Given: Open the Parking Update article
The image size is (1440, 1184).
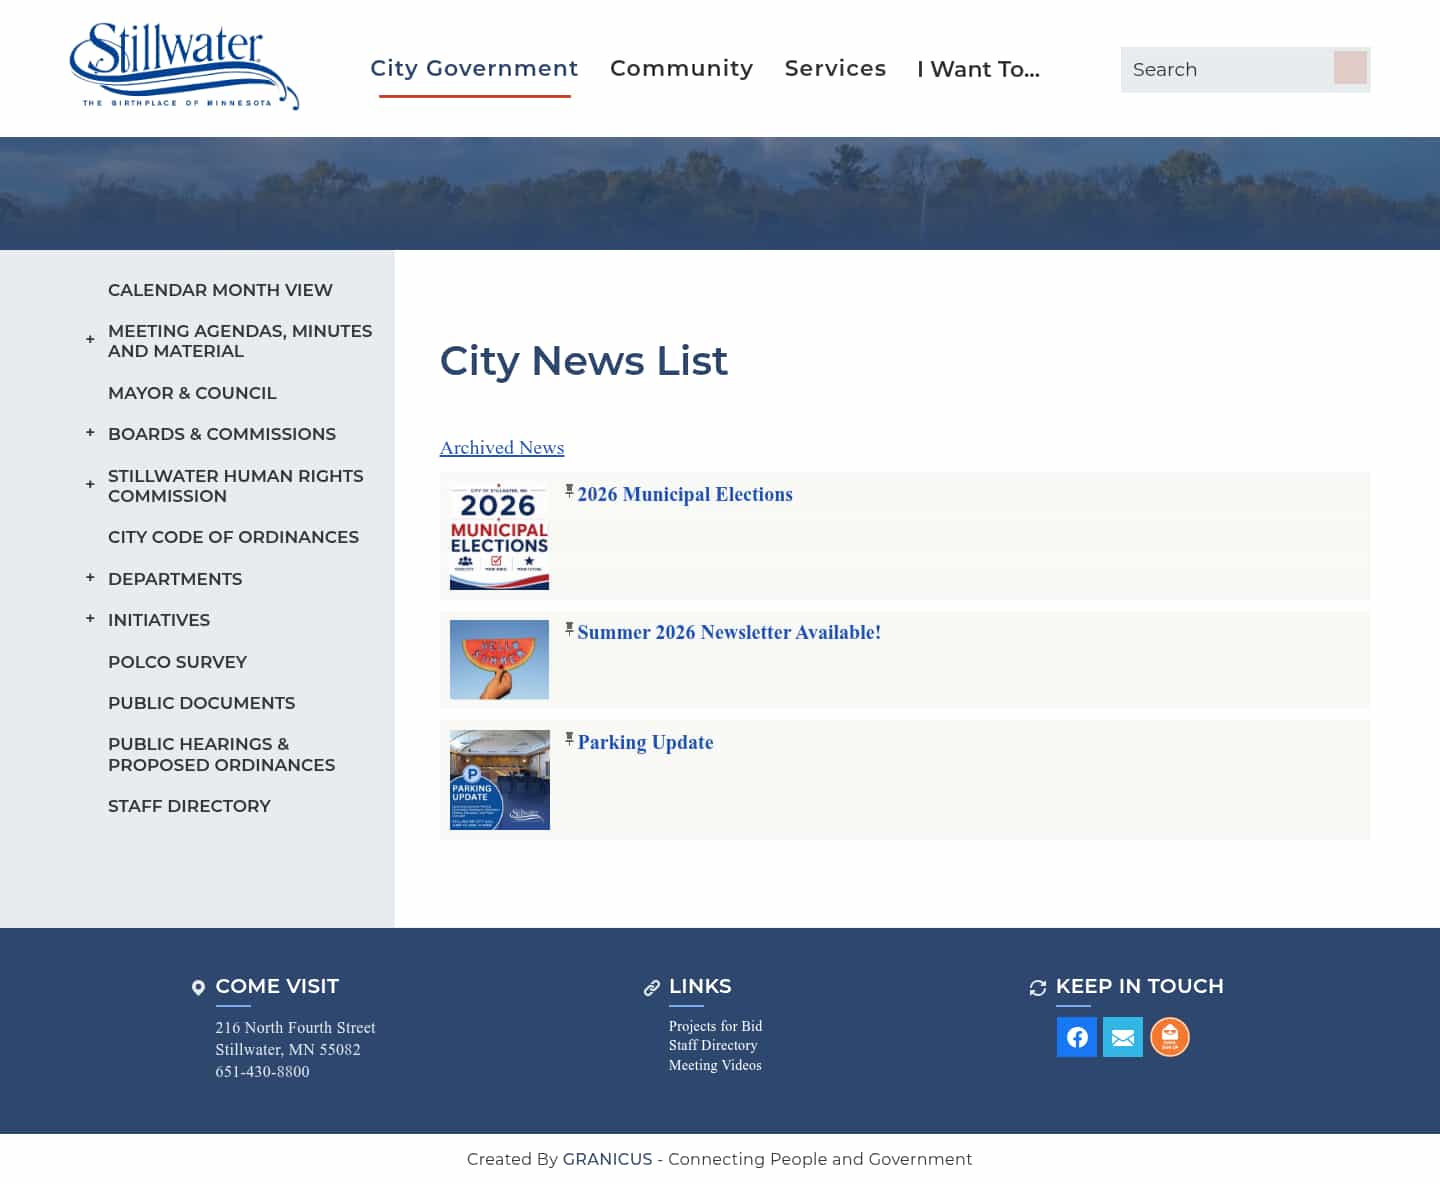Looking at the screenshot, I should click(645, 742).
